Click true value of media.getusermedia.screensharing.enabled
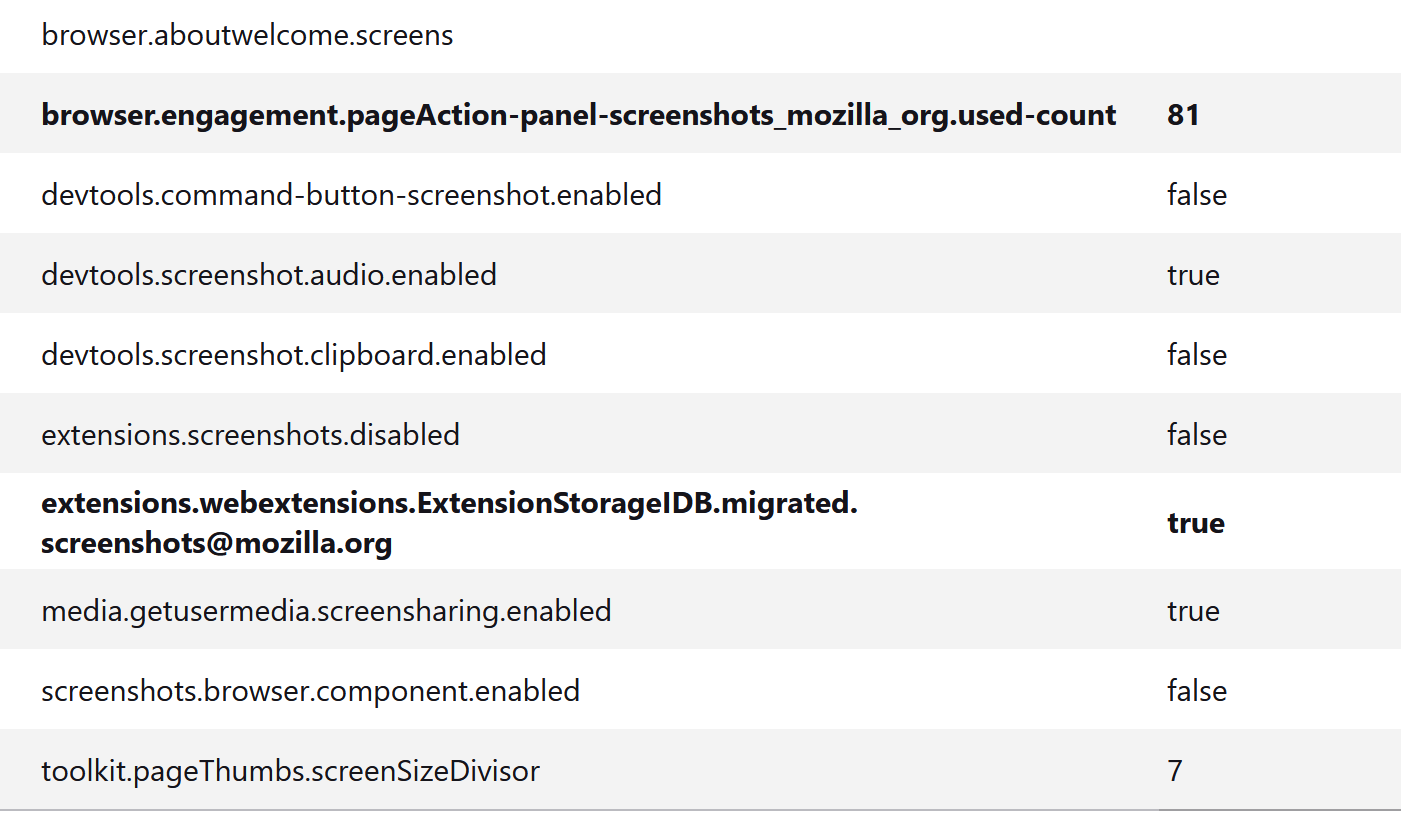 click(x=1193, y=610)
